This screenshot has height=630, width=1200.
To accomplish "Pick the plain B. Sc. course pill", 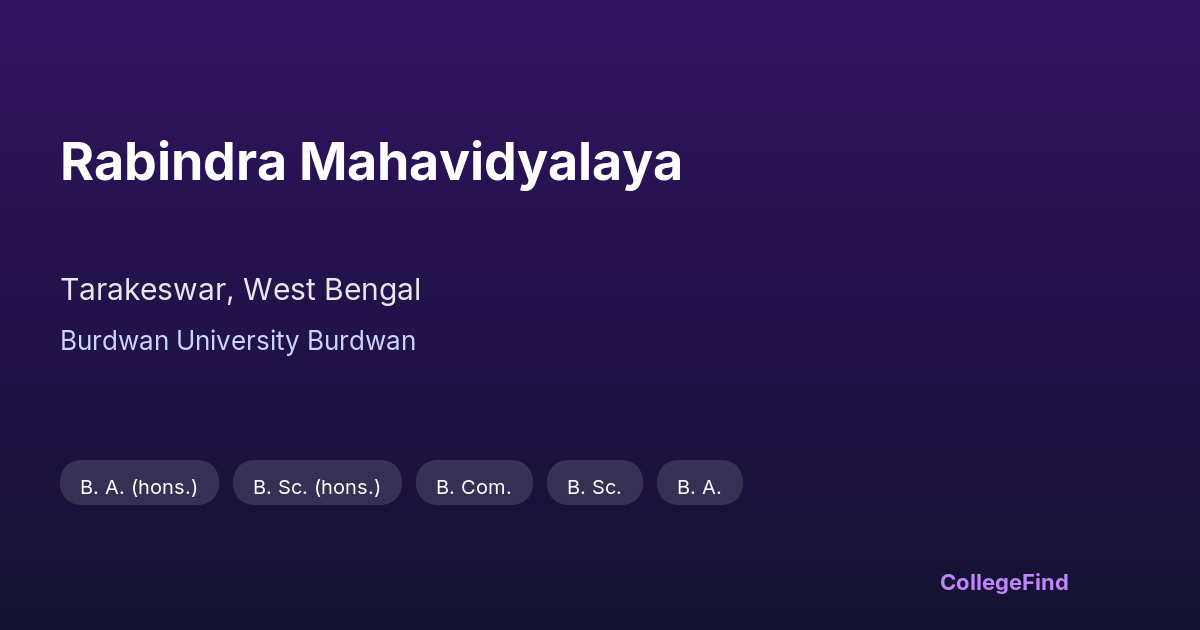I will pos(594,487).
